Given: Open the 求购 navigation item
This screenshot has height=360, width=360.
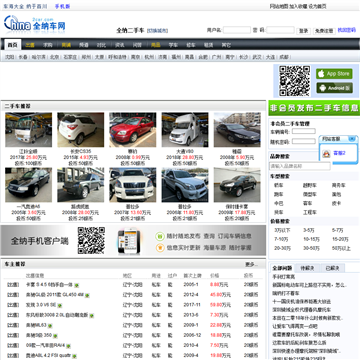Looking at the screenshot, I should tap(48, 45).
